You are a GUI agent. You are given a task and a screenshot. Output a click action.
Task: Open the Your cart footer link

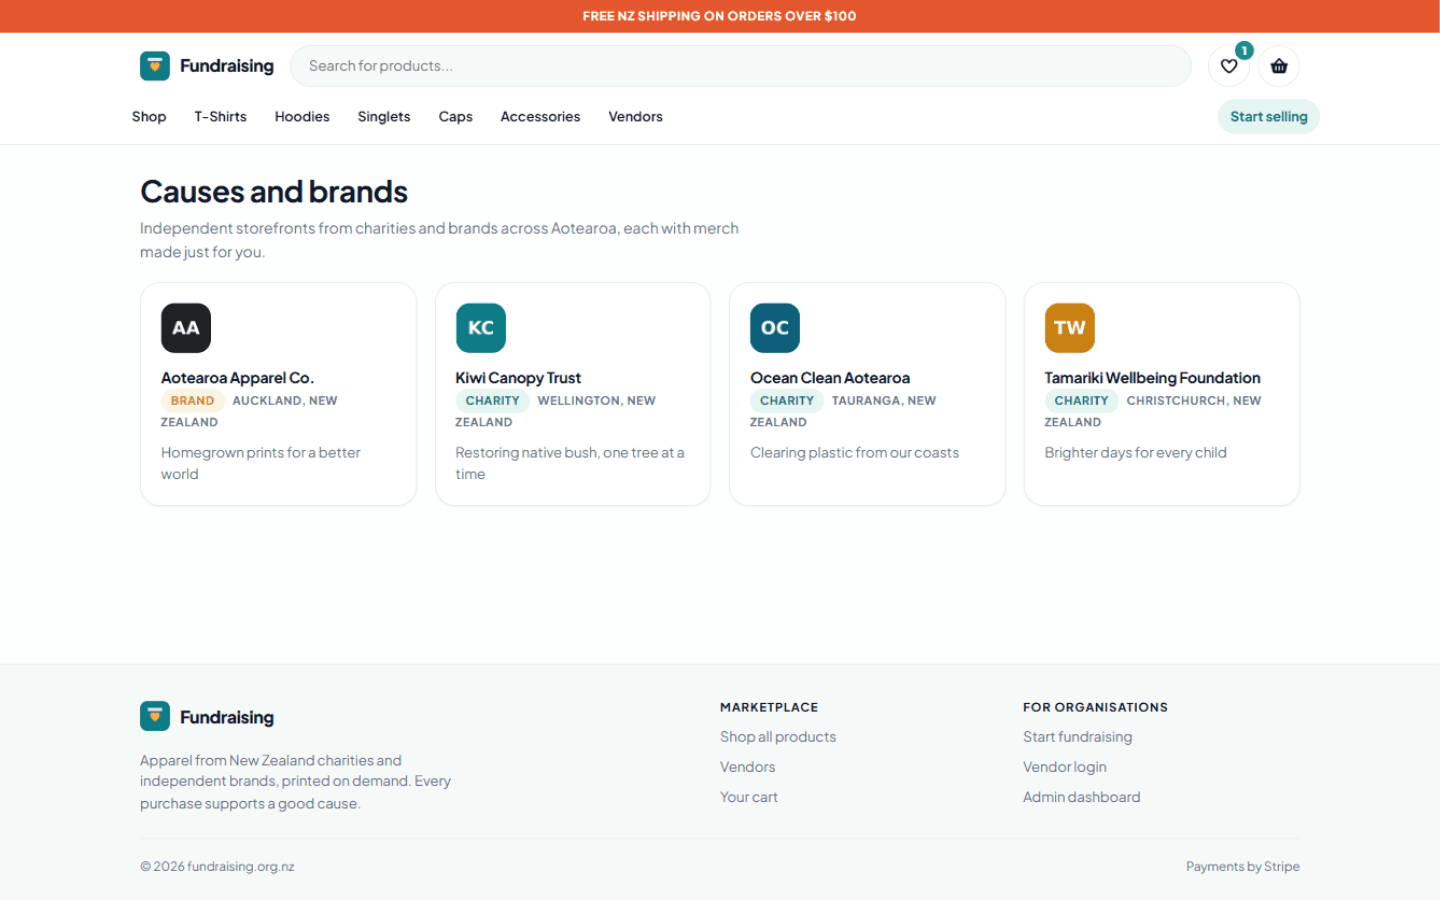click(x=749, y=797)
